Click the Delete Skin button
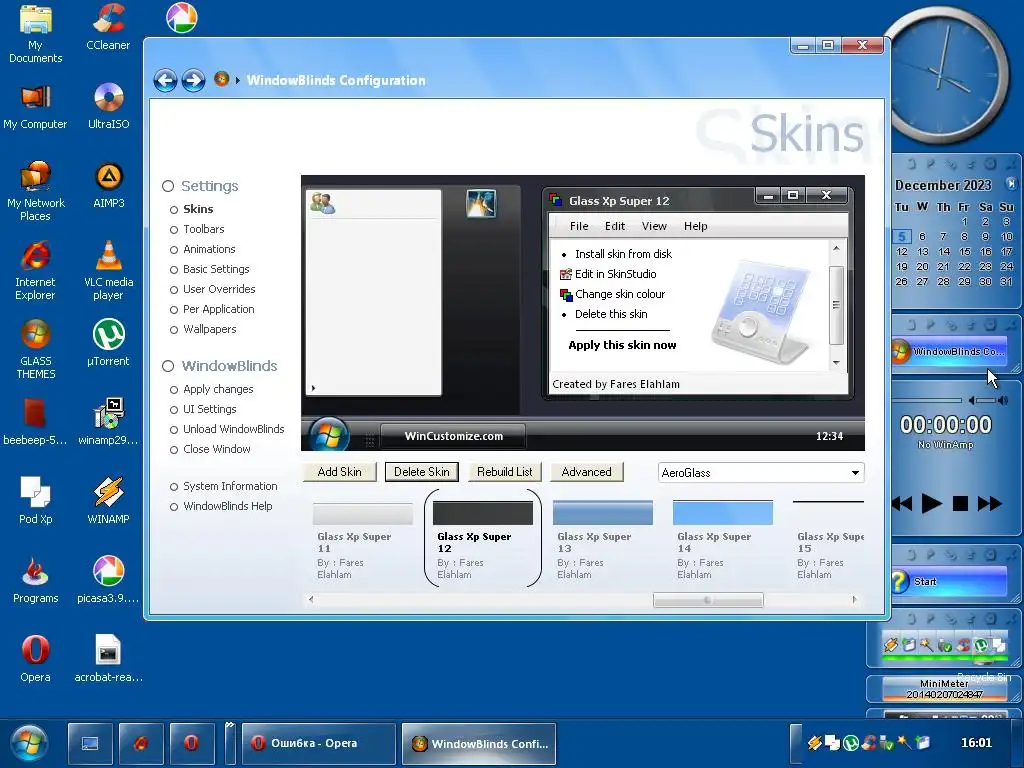 [422, 472]
